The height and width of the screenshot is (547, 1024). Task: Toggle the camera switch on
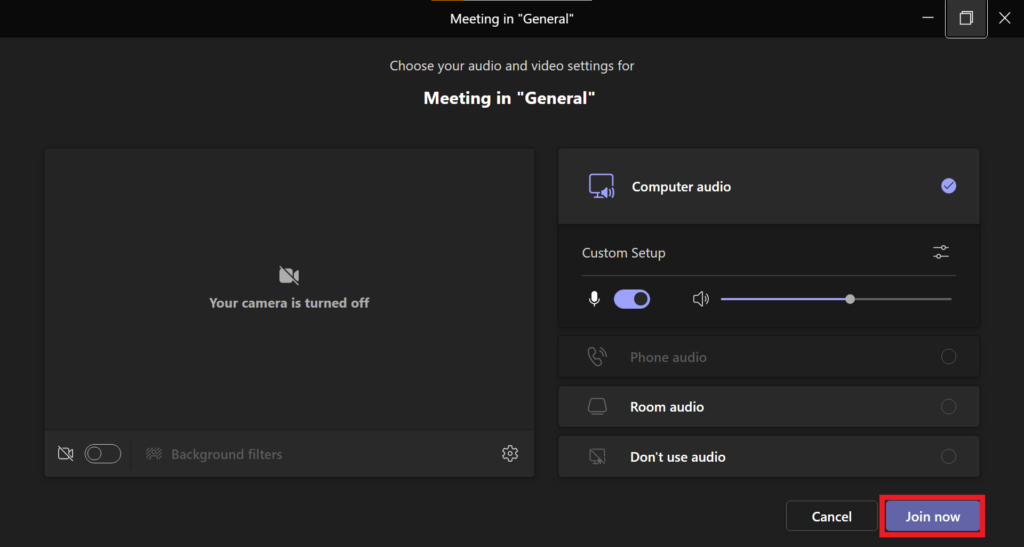(103, 454)
